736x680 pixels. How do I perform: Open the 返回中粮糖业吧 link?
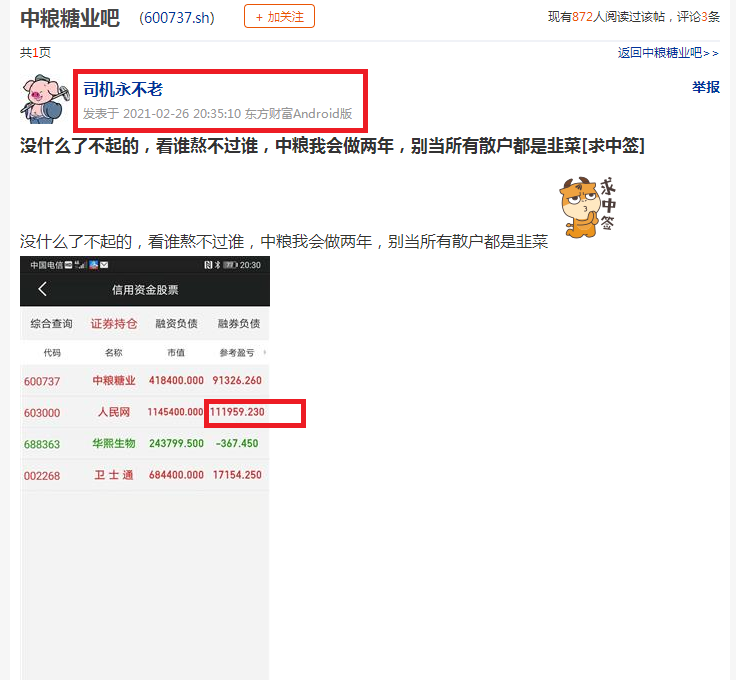668,53
